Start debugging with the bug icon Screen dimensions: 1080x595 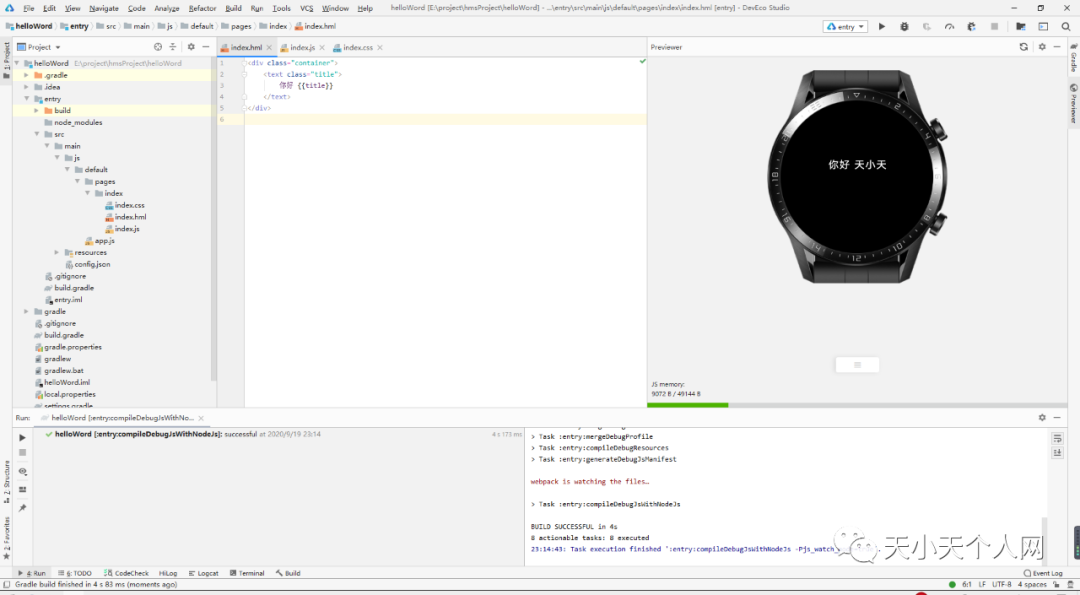(x=904, y=26)
